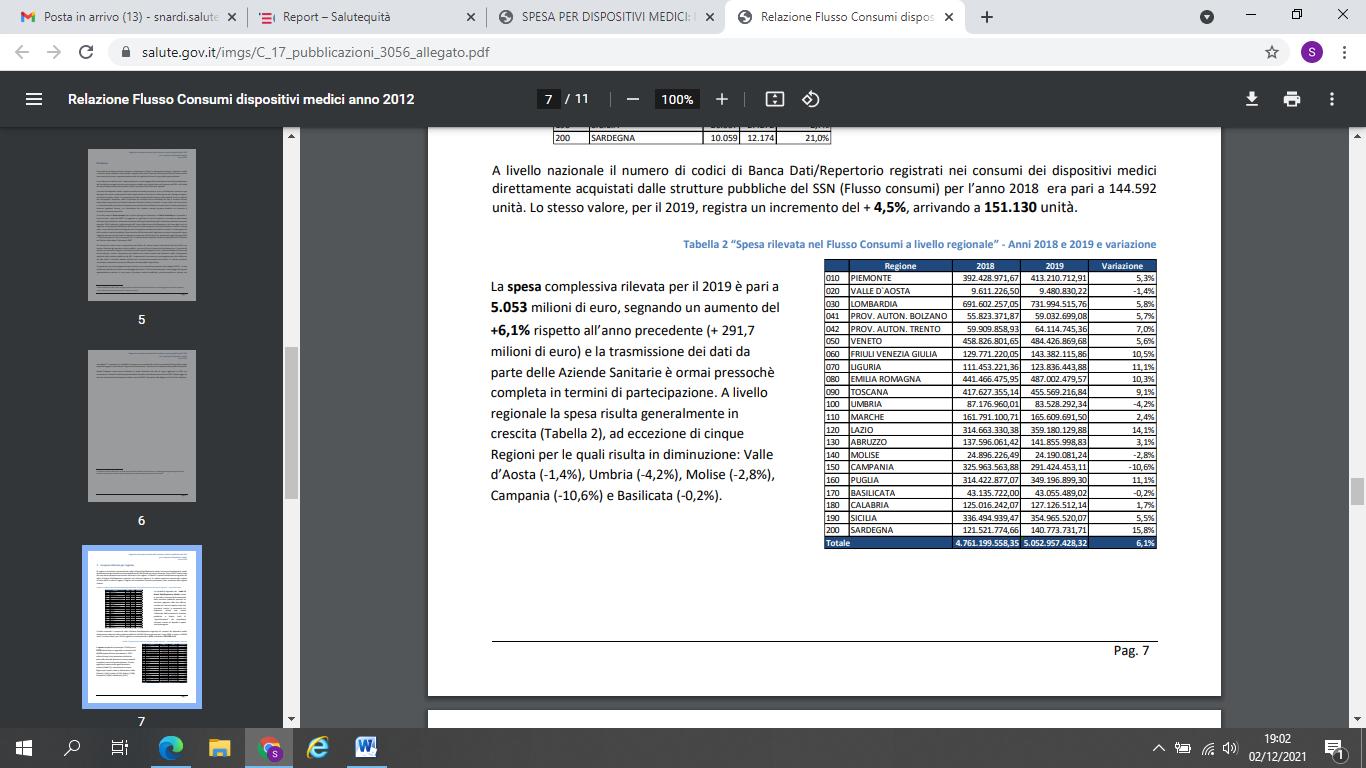The height and width of the screenshot is (768, 1366).
Task: Click the 2018 column header
Action: [985, 266]
